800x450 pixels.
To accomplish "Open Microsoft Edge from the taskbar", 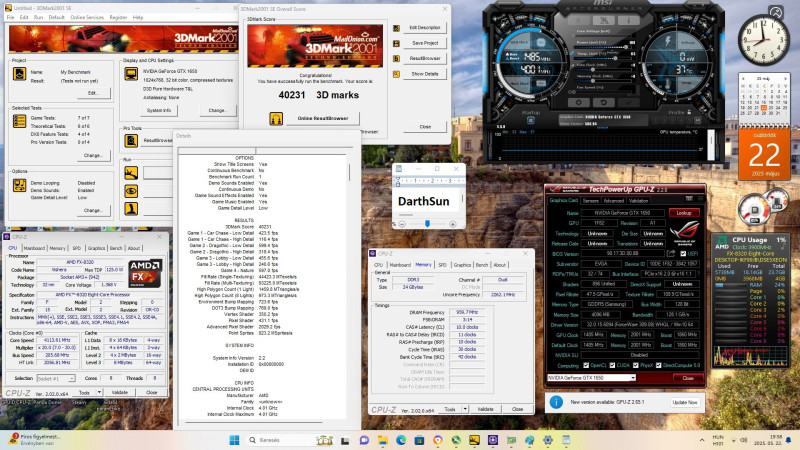I will (401, 440).
